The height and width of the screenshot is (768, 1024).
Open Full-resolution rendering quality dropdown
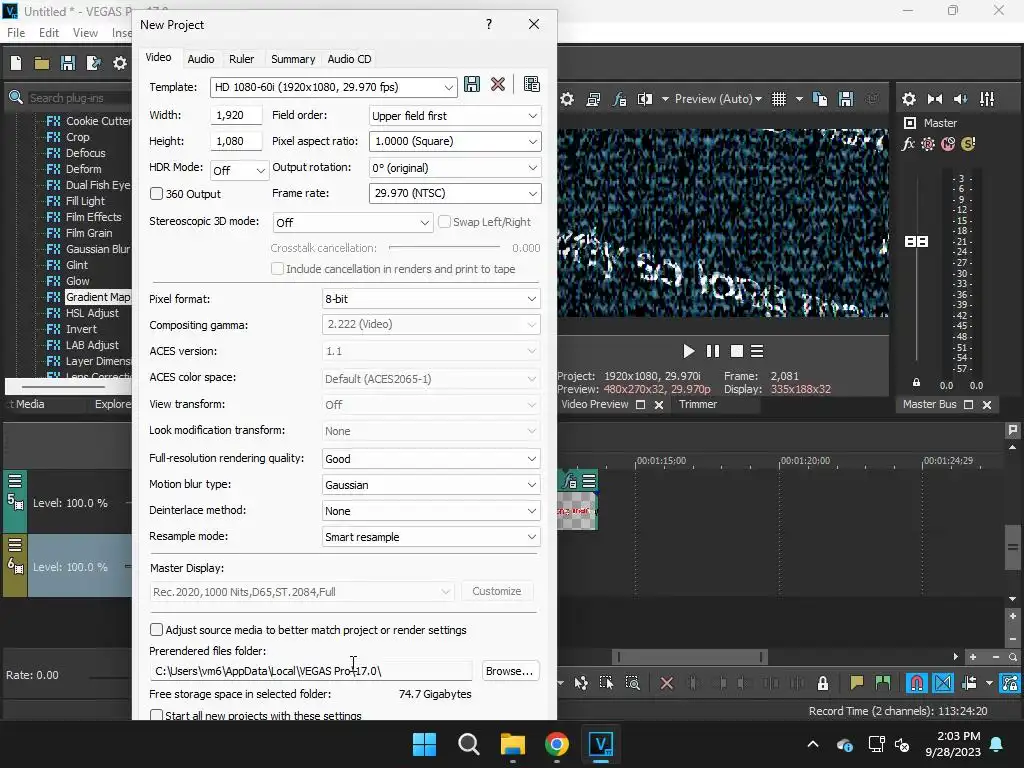tap(431, 458)
